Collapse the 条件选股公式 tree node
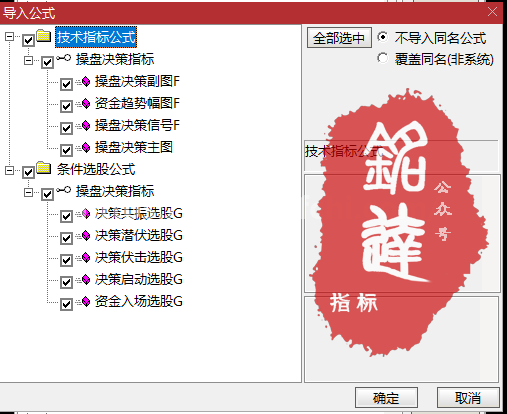The width and height of the screenshot is (507, 414). pyautogui.click(x=10, y=171)
